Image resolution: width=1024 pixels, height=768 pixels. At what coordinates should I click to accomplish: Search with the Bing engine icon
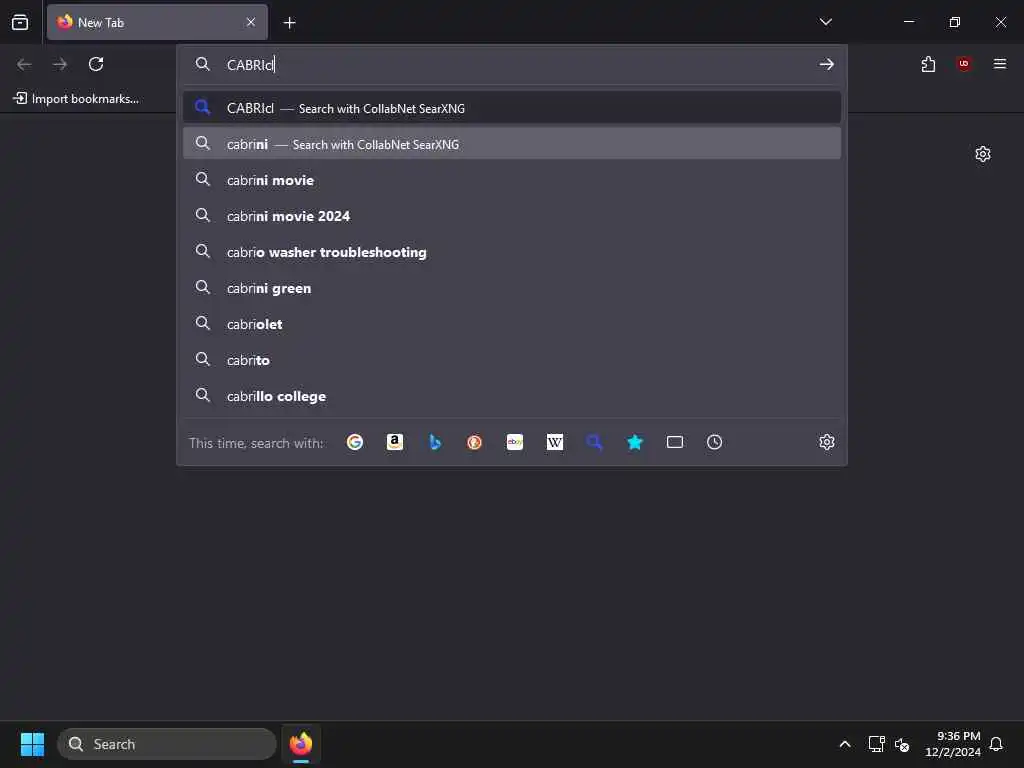(x=435, y=442)
